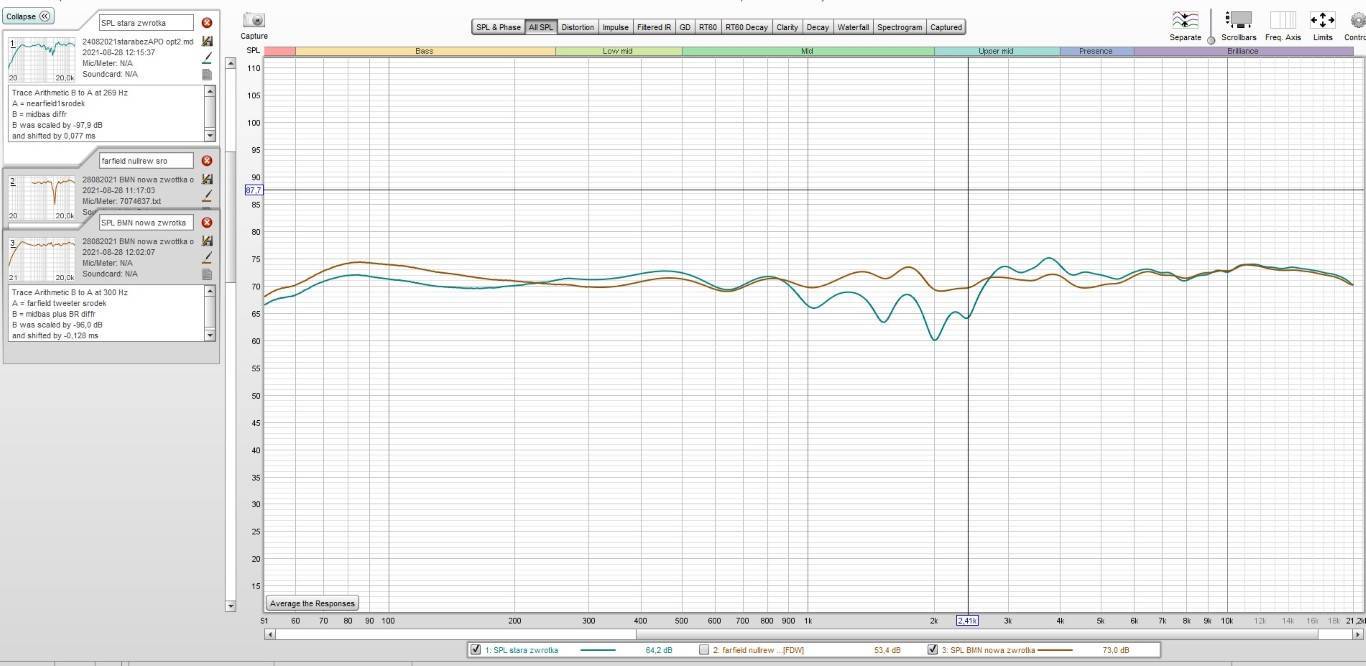Switch to the SPL & Phase tab

click(498, 27)
